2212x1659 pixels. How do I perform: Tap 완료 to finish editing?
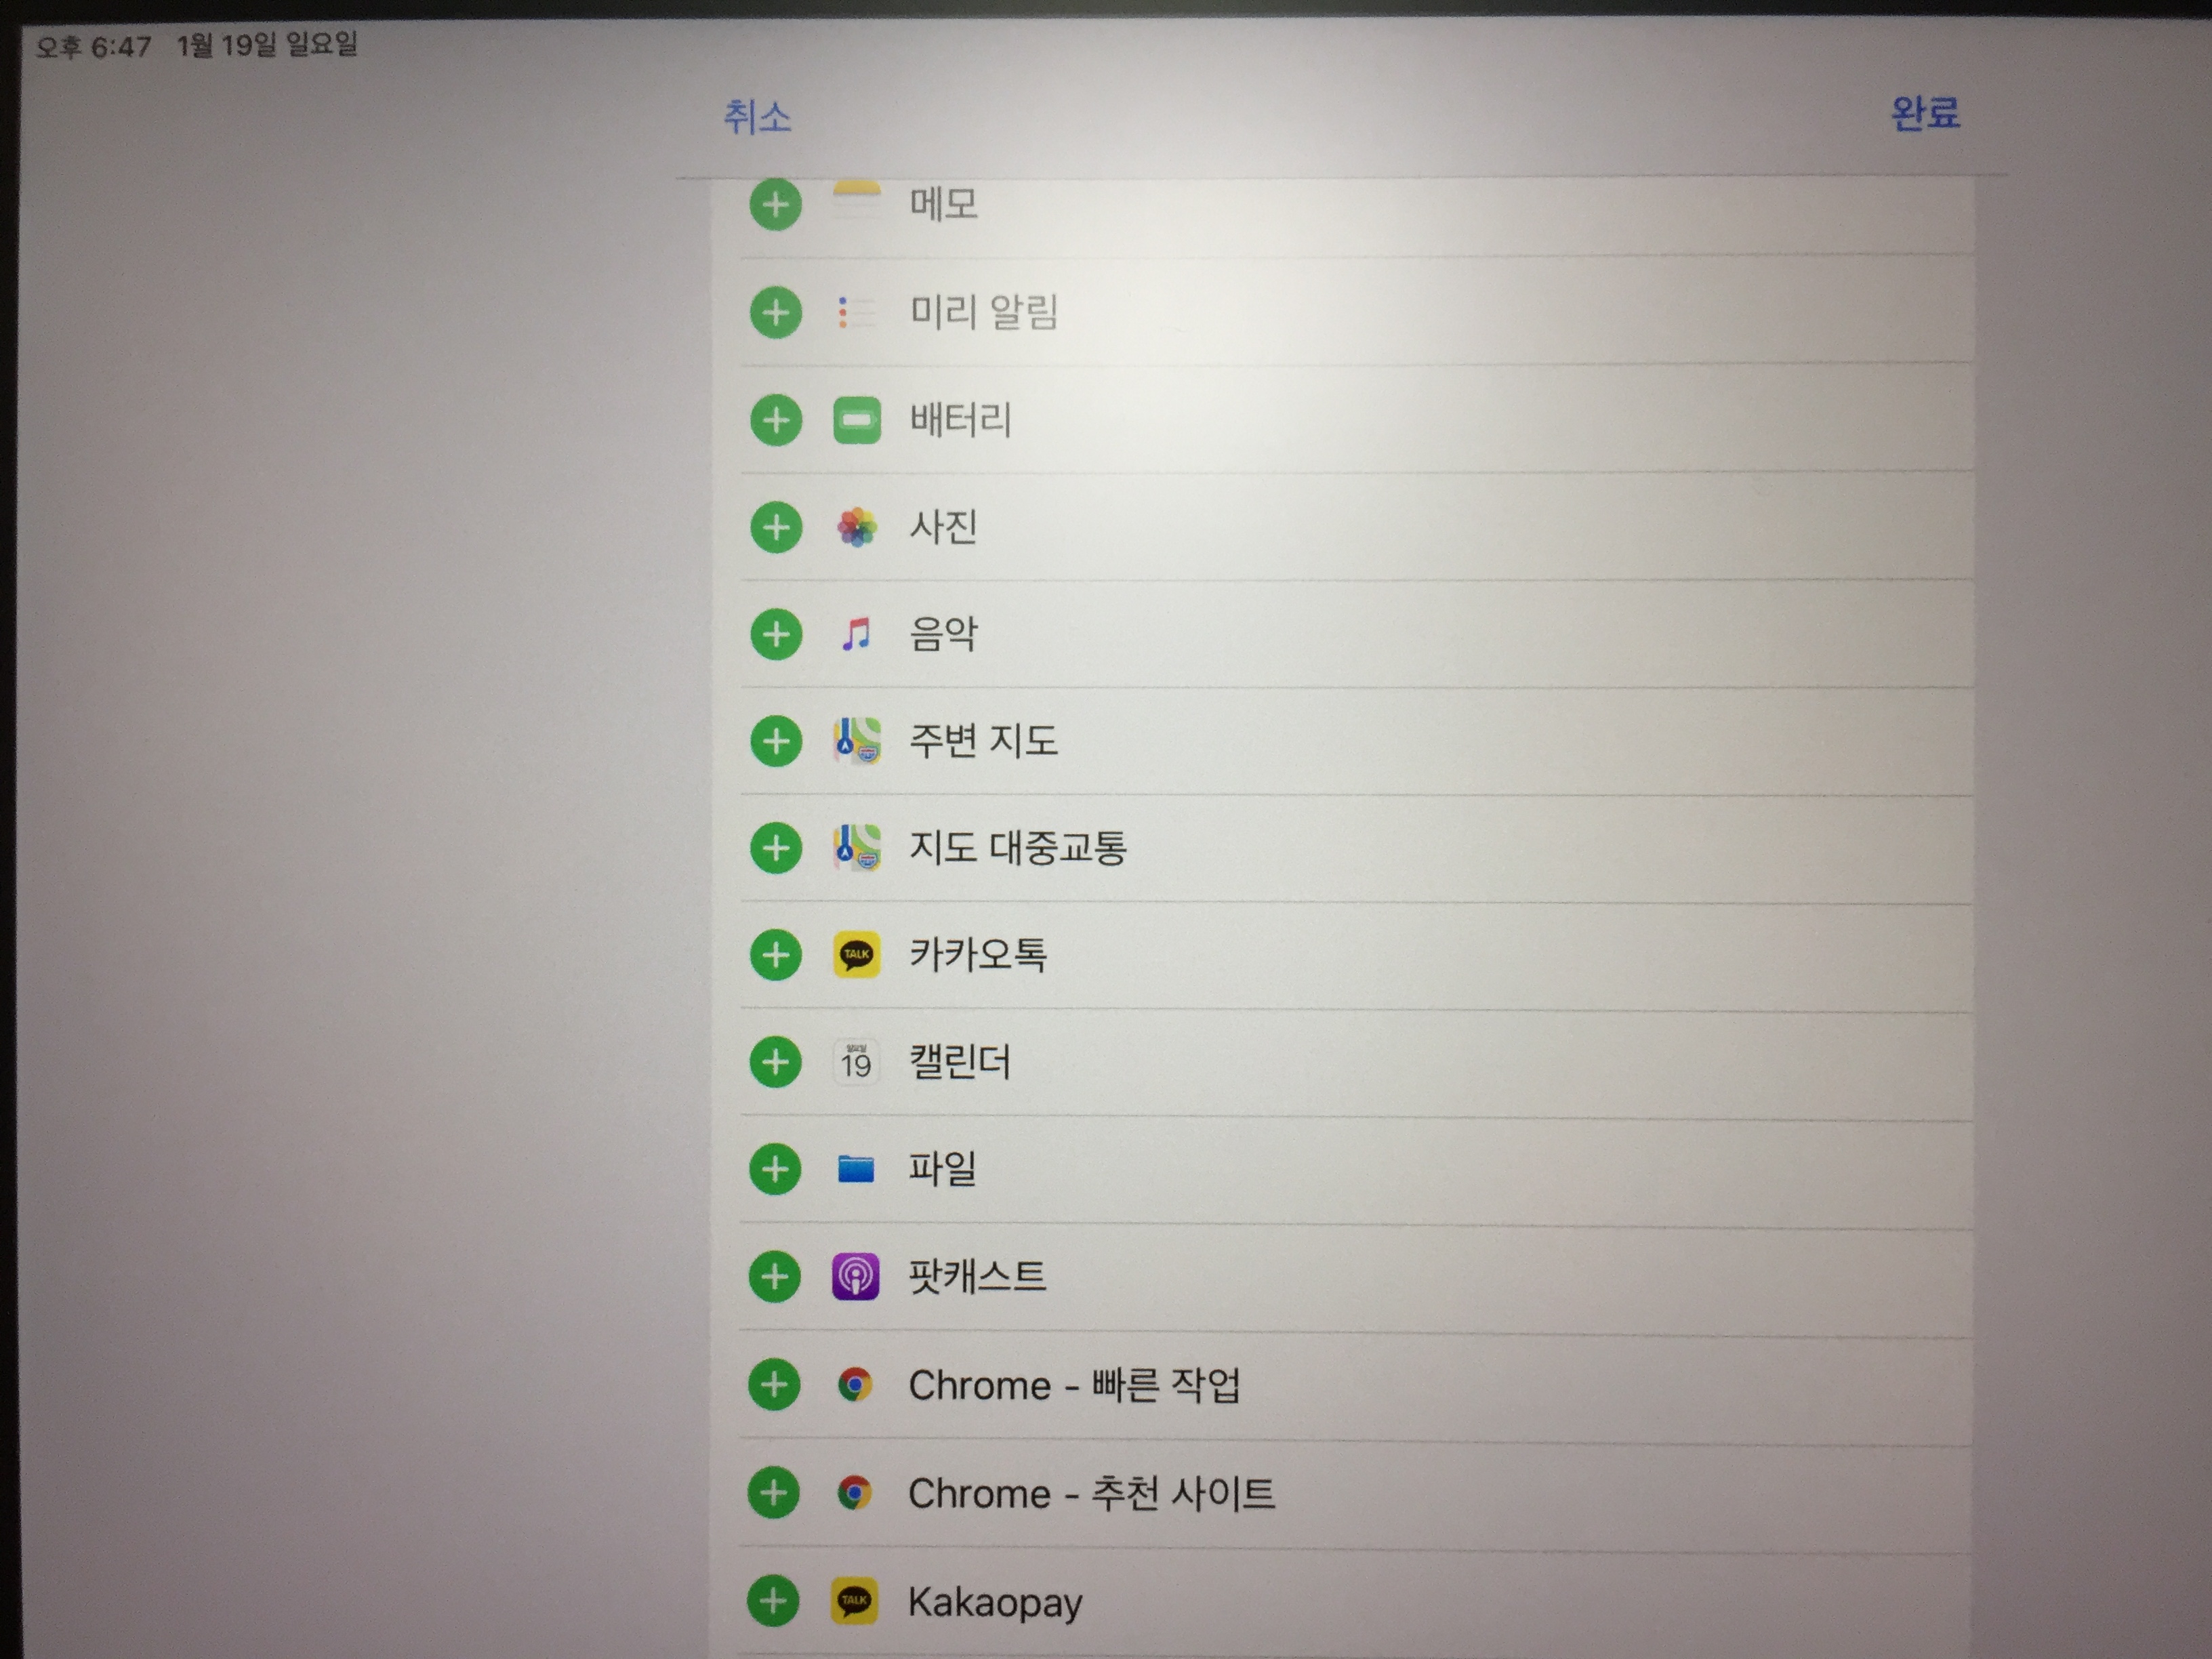(x=1925, y=113)
